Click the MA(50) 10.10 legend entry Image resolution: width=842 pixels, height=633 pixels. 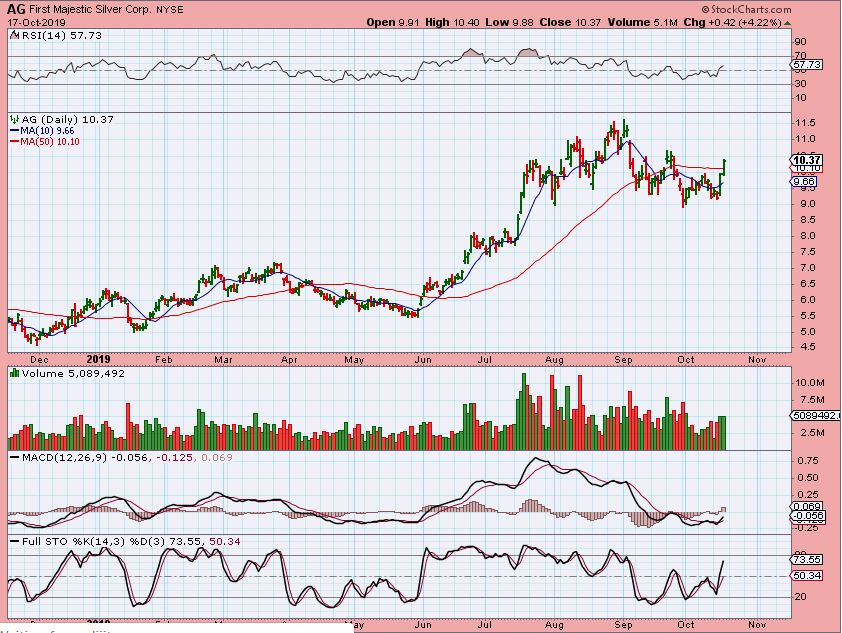[45, 142]
